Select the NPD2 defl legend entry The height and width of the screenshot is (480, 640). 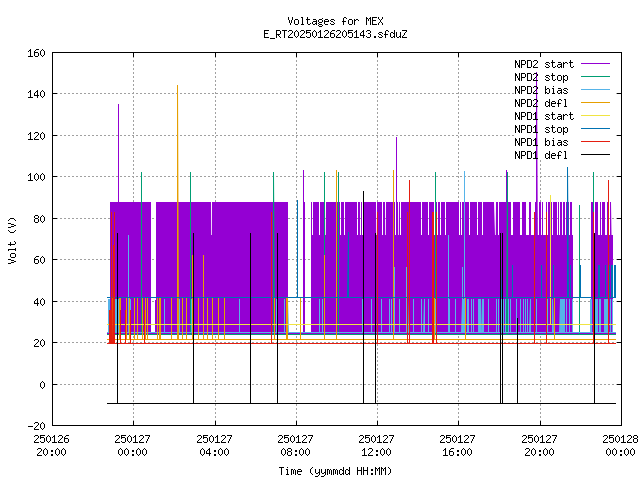[x=541, y=103]
